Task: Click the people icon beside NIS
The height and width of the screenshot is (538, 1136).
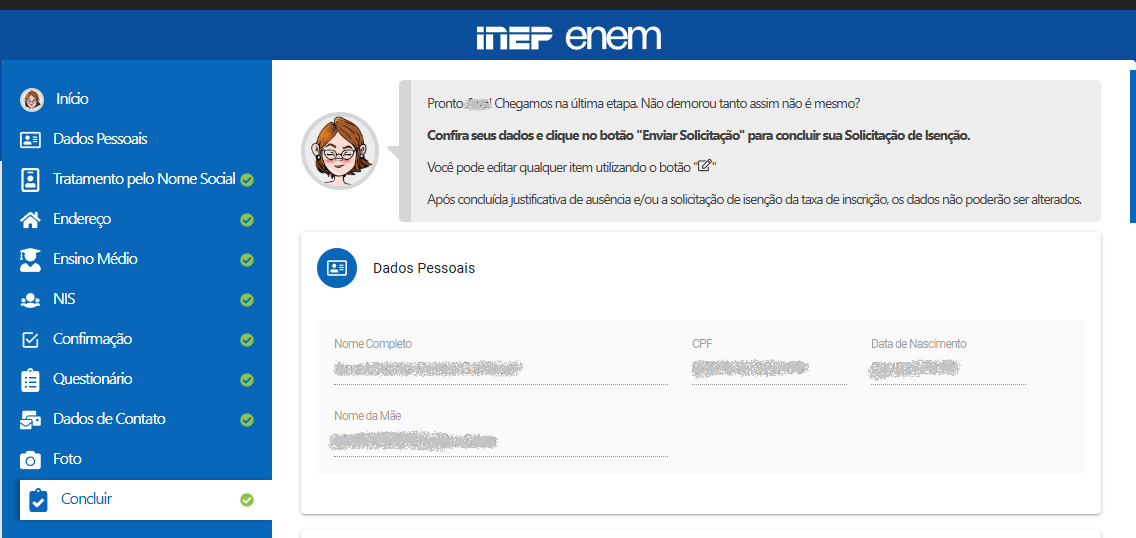Action: point(31,299)
